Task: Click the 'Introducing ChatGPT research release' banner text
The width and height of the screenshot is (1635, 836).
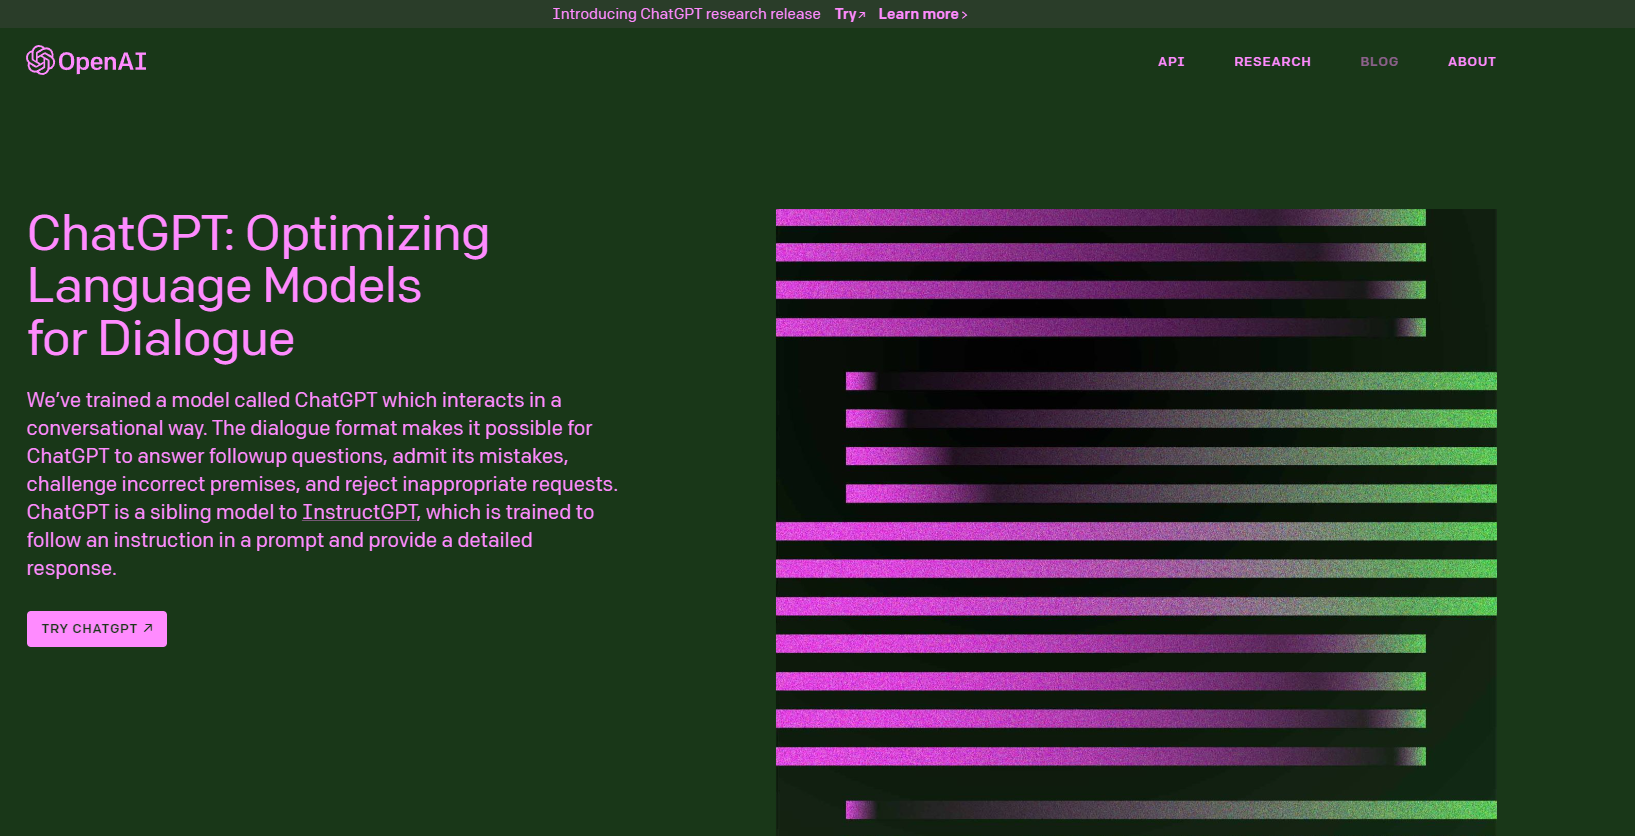Action: [686, 14]
